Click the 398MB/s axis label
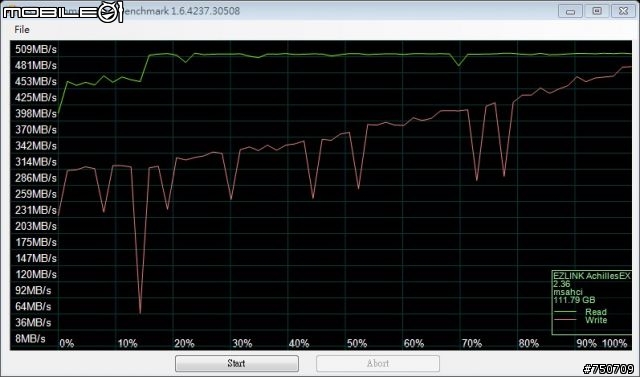 tap(36, 113)
